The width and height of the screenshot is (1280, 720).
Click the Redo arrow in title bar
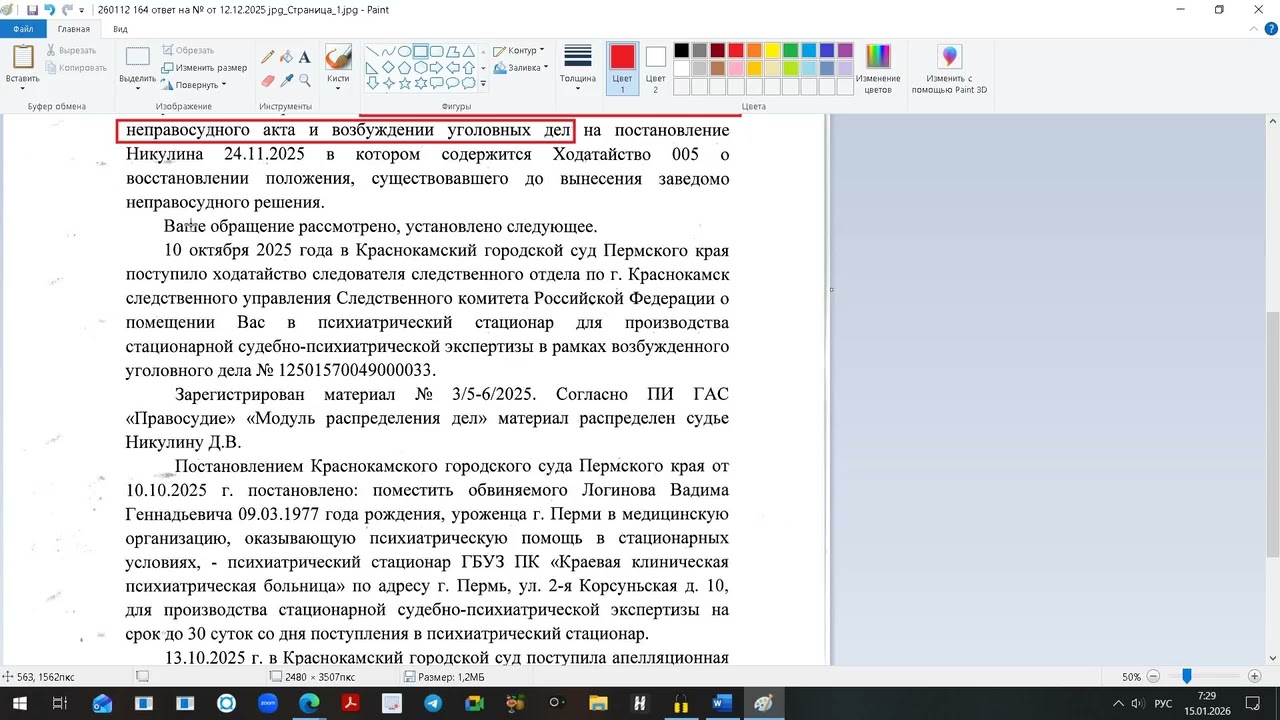66,9
